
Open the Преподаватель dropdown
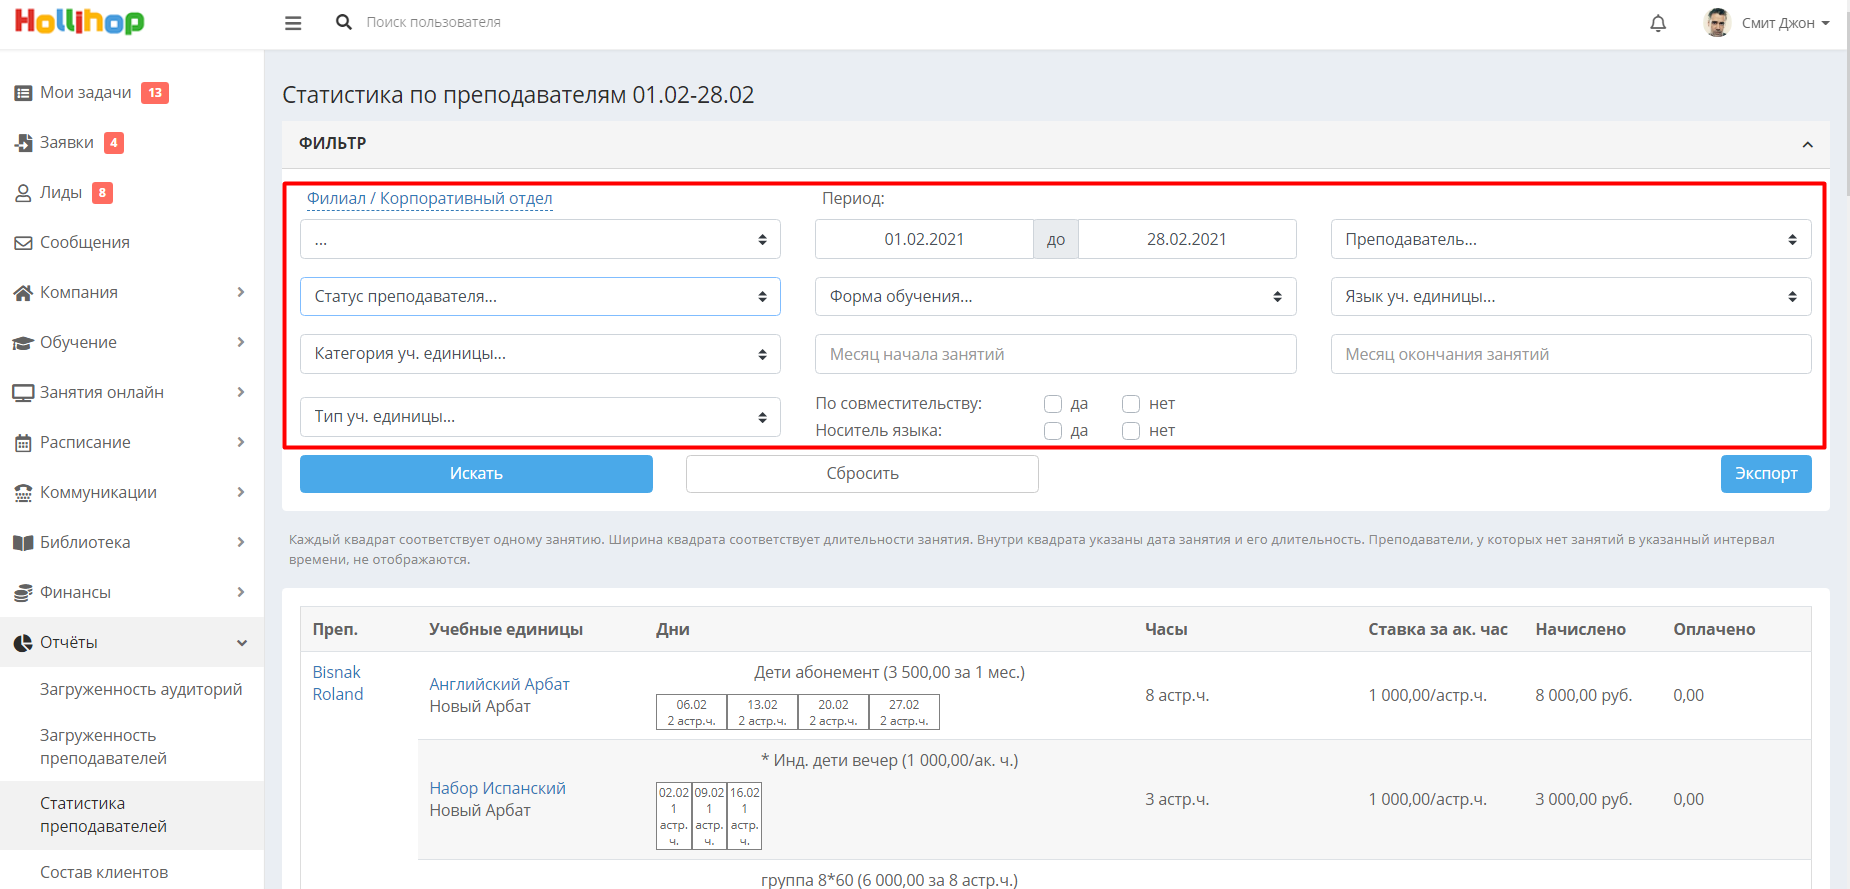click(1571, 239)
